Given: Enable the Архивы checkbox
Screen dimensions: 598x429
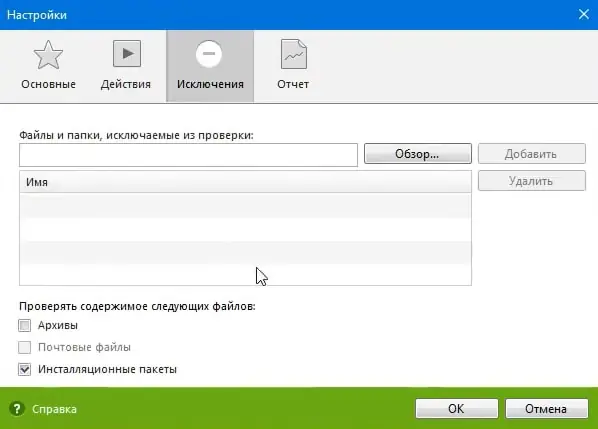Looking at the screenshot, I should click(x=25, y=325).
